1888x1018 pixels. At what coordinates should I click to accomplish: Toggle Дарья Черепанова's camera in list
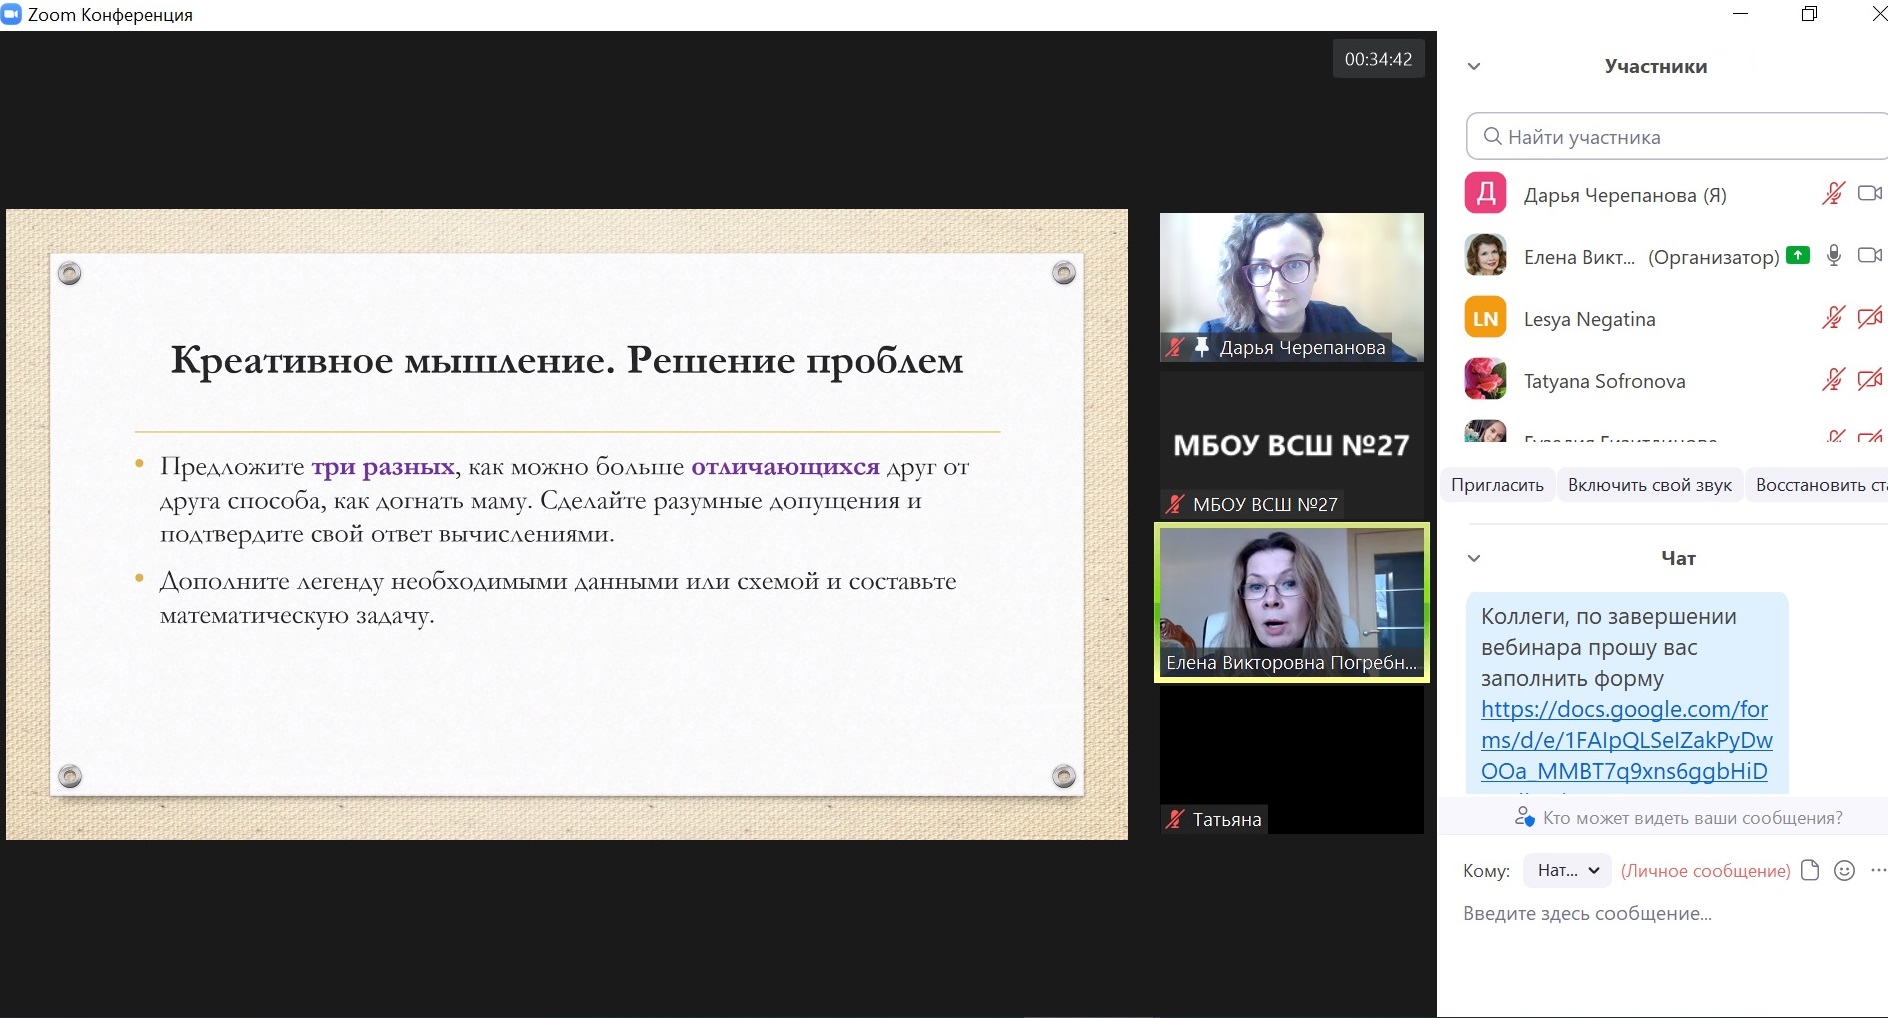[x=1869, y=193]
